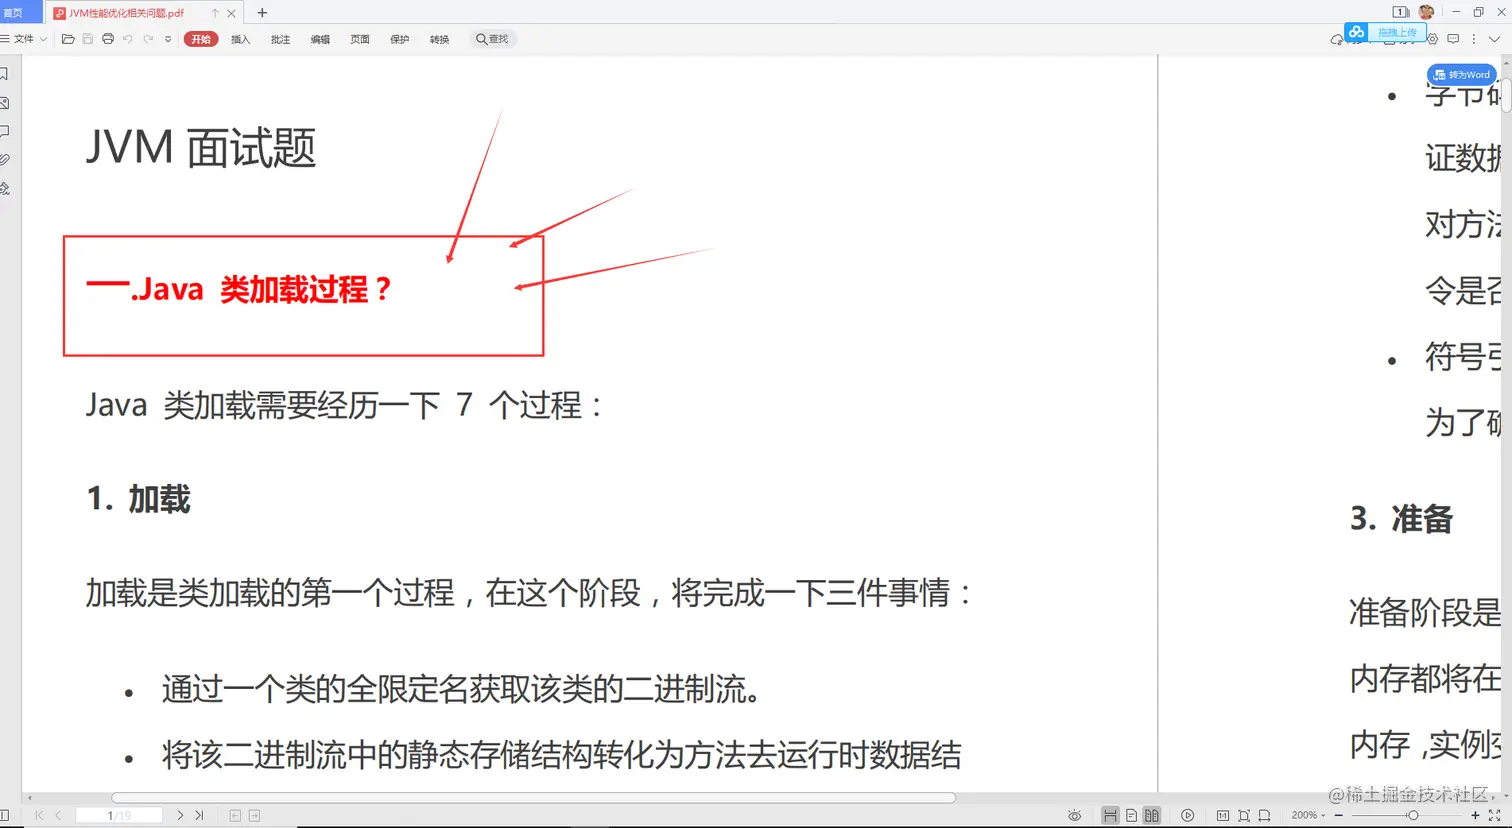Click the undo icon in the toolbar

[x=127, y=39]
